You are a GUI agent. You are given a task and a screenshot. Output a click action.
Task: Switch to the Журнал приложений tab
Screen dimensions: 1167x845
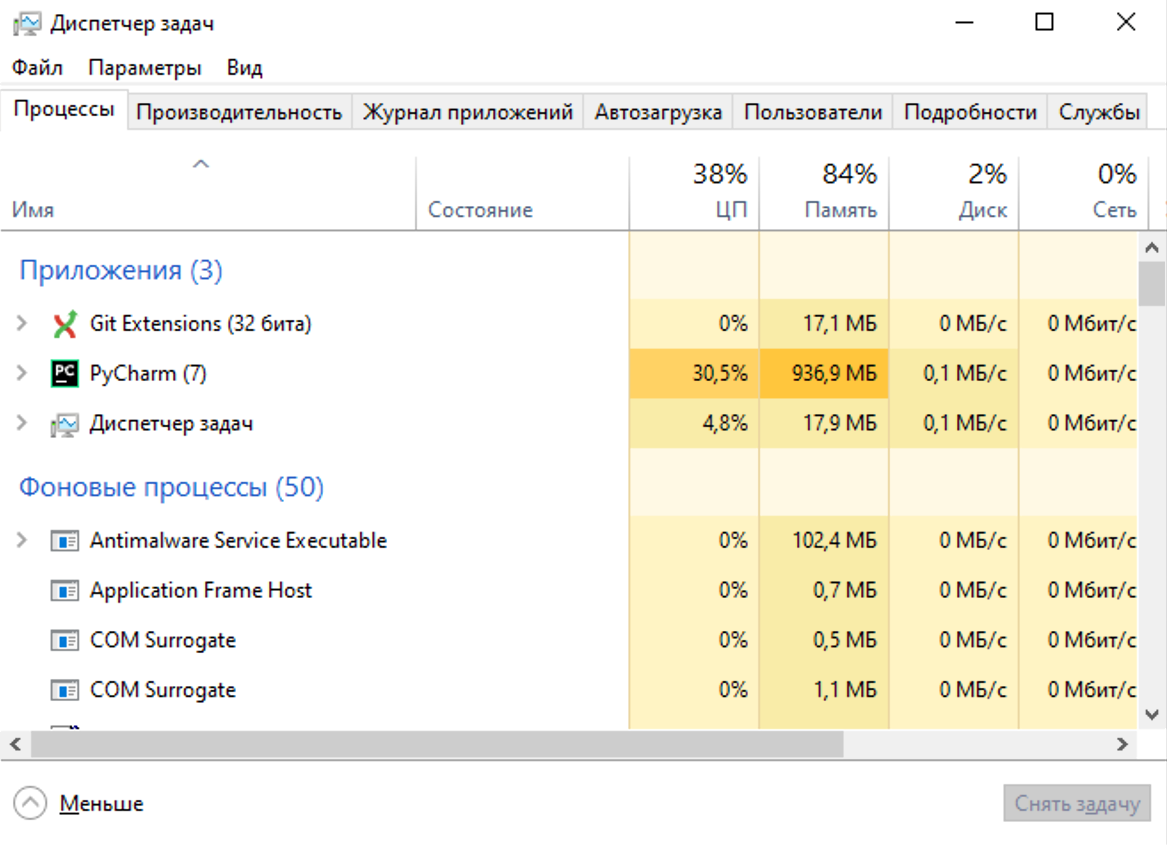pyautogui.click(x=467, y=112)
